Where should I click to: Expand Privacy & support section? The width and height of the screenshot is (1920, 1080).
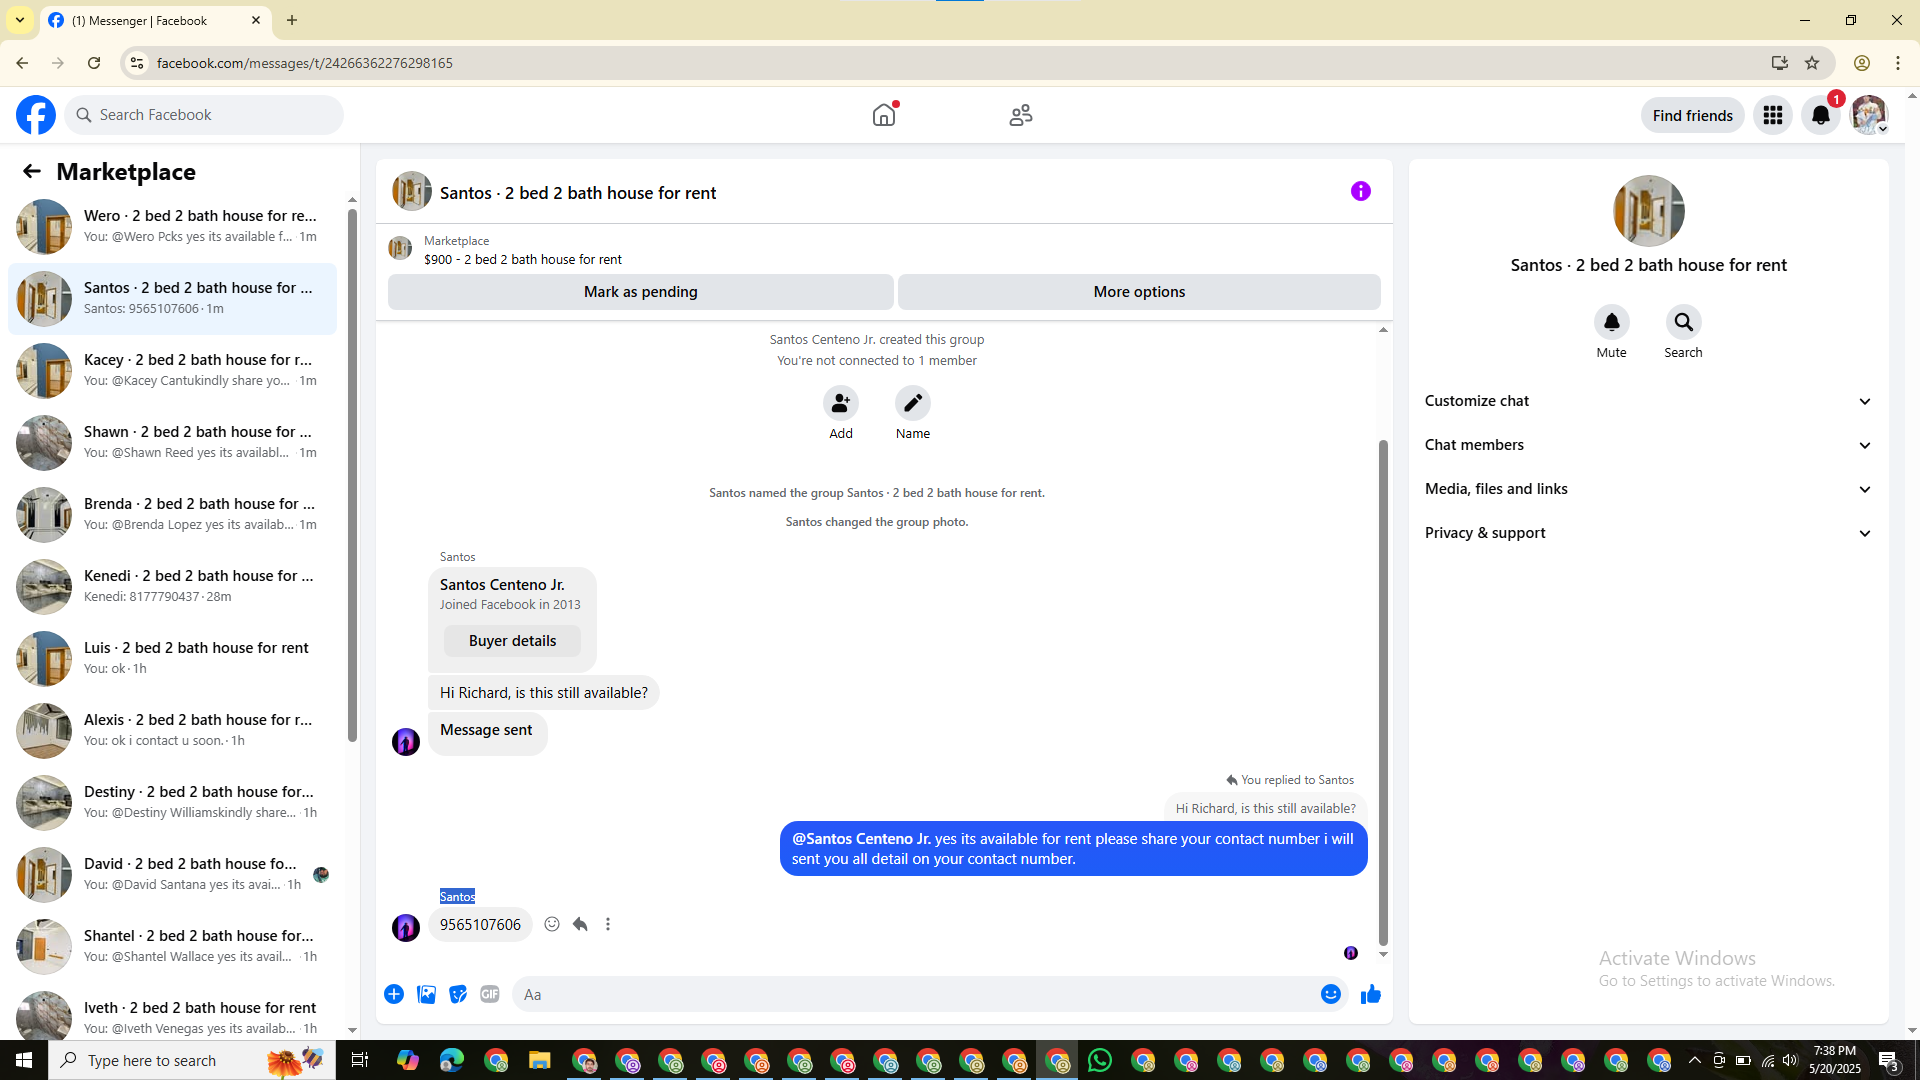[x=1647, y=533]
